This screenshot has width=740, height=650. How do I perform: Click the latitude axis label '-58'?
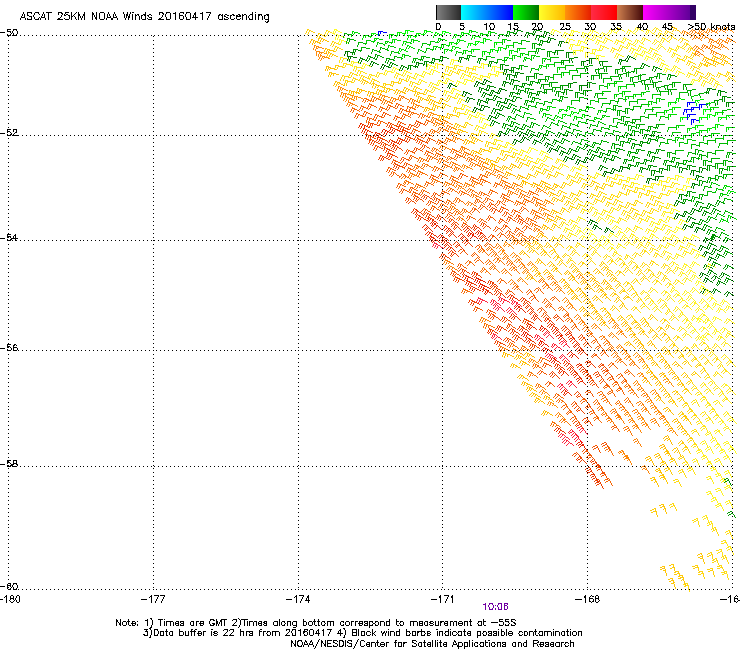(9, 464)
